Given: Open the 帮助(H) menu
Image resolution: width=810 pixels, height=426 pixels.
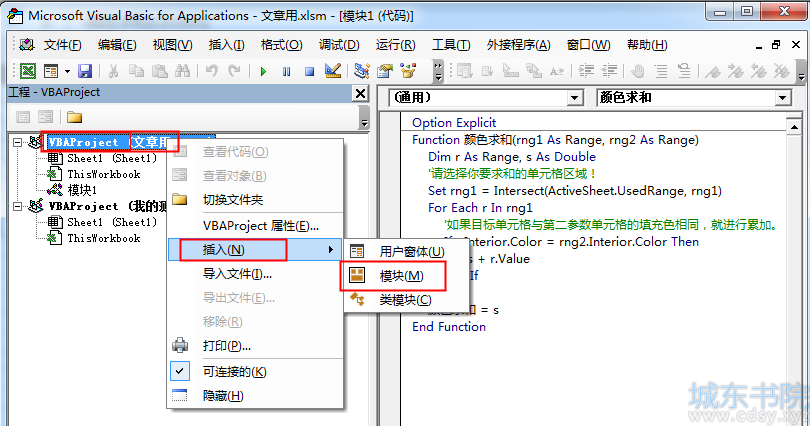Looking at the screenshot, I should pyautogui.click(x=647, y=45).
